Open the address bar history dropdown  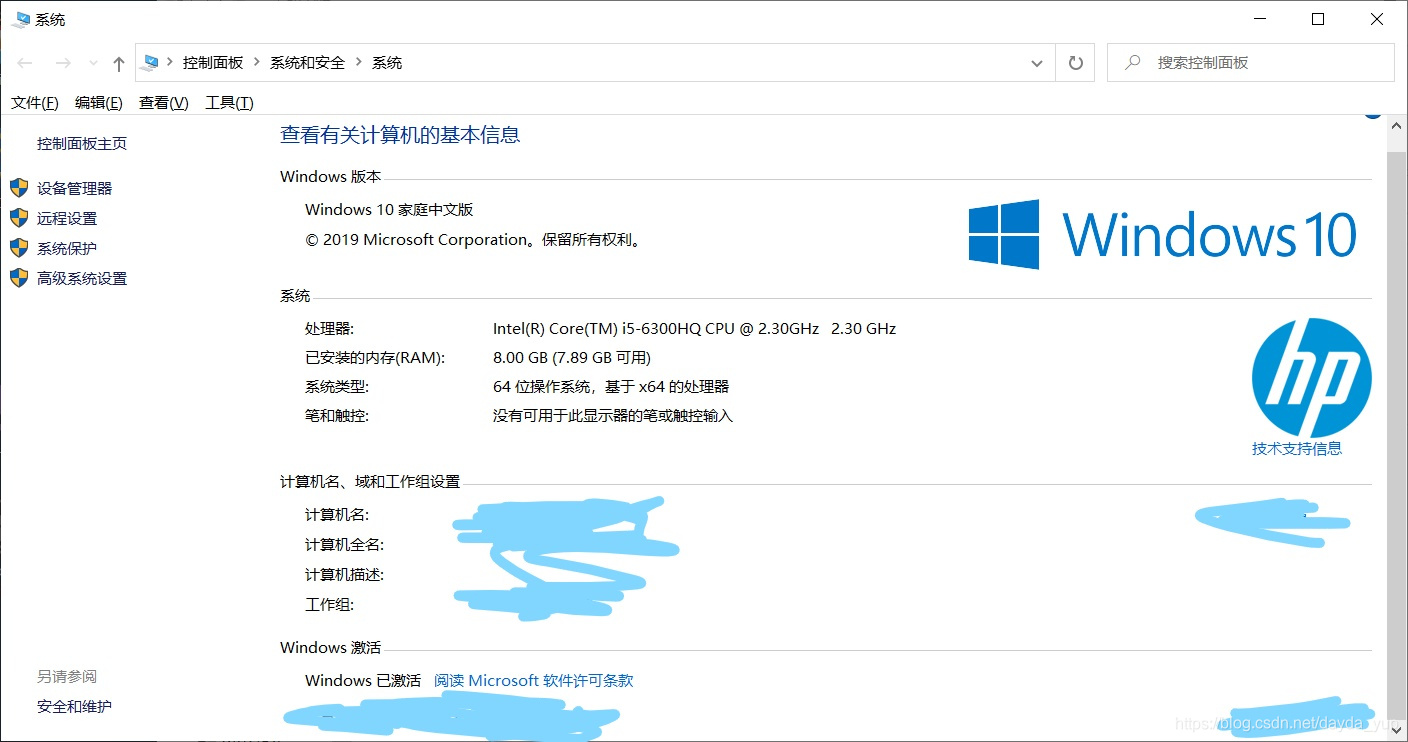(x=1037, y=63)
